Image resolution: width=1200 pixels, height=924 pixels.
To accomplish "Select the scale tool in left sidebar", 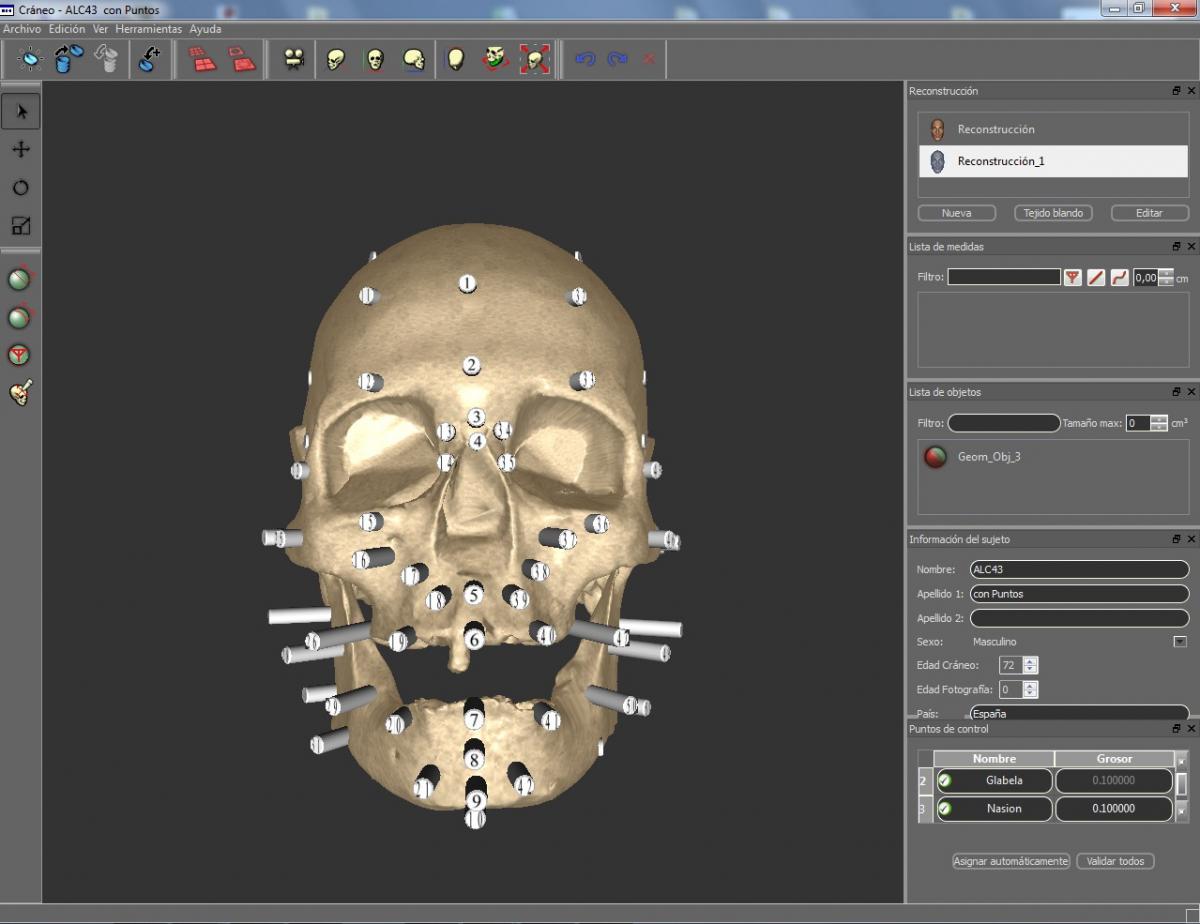I will pyautogui.click(x=21, y=226).
